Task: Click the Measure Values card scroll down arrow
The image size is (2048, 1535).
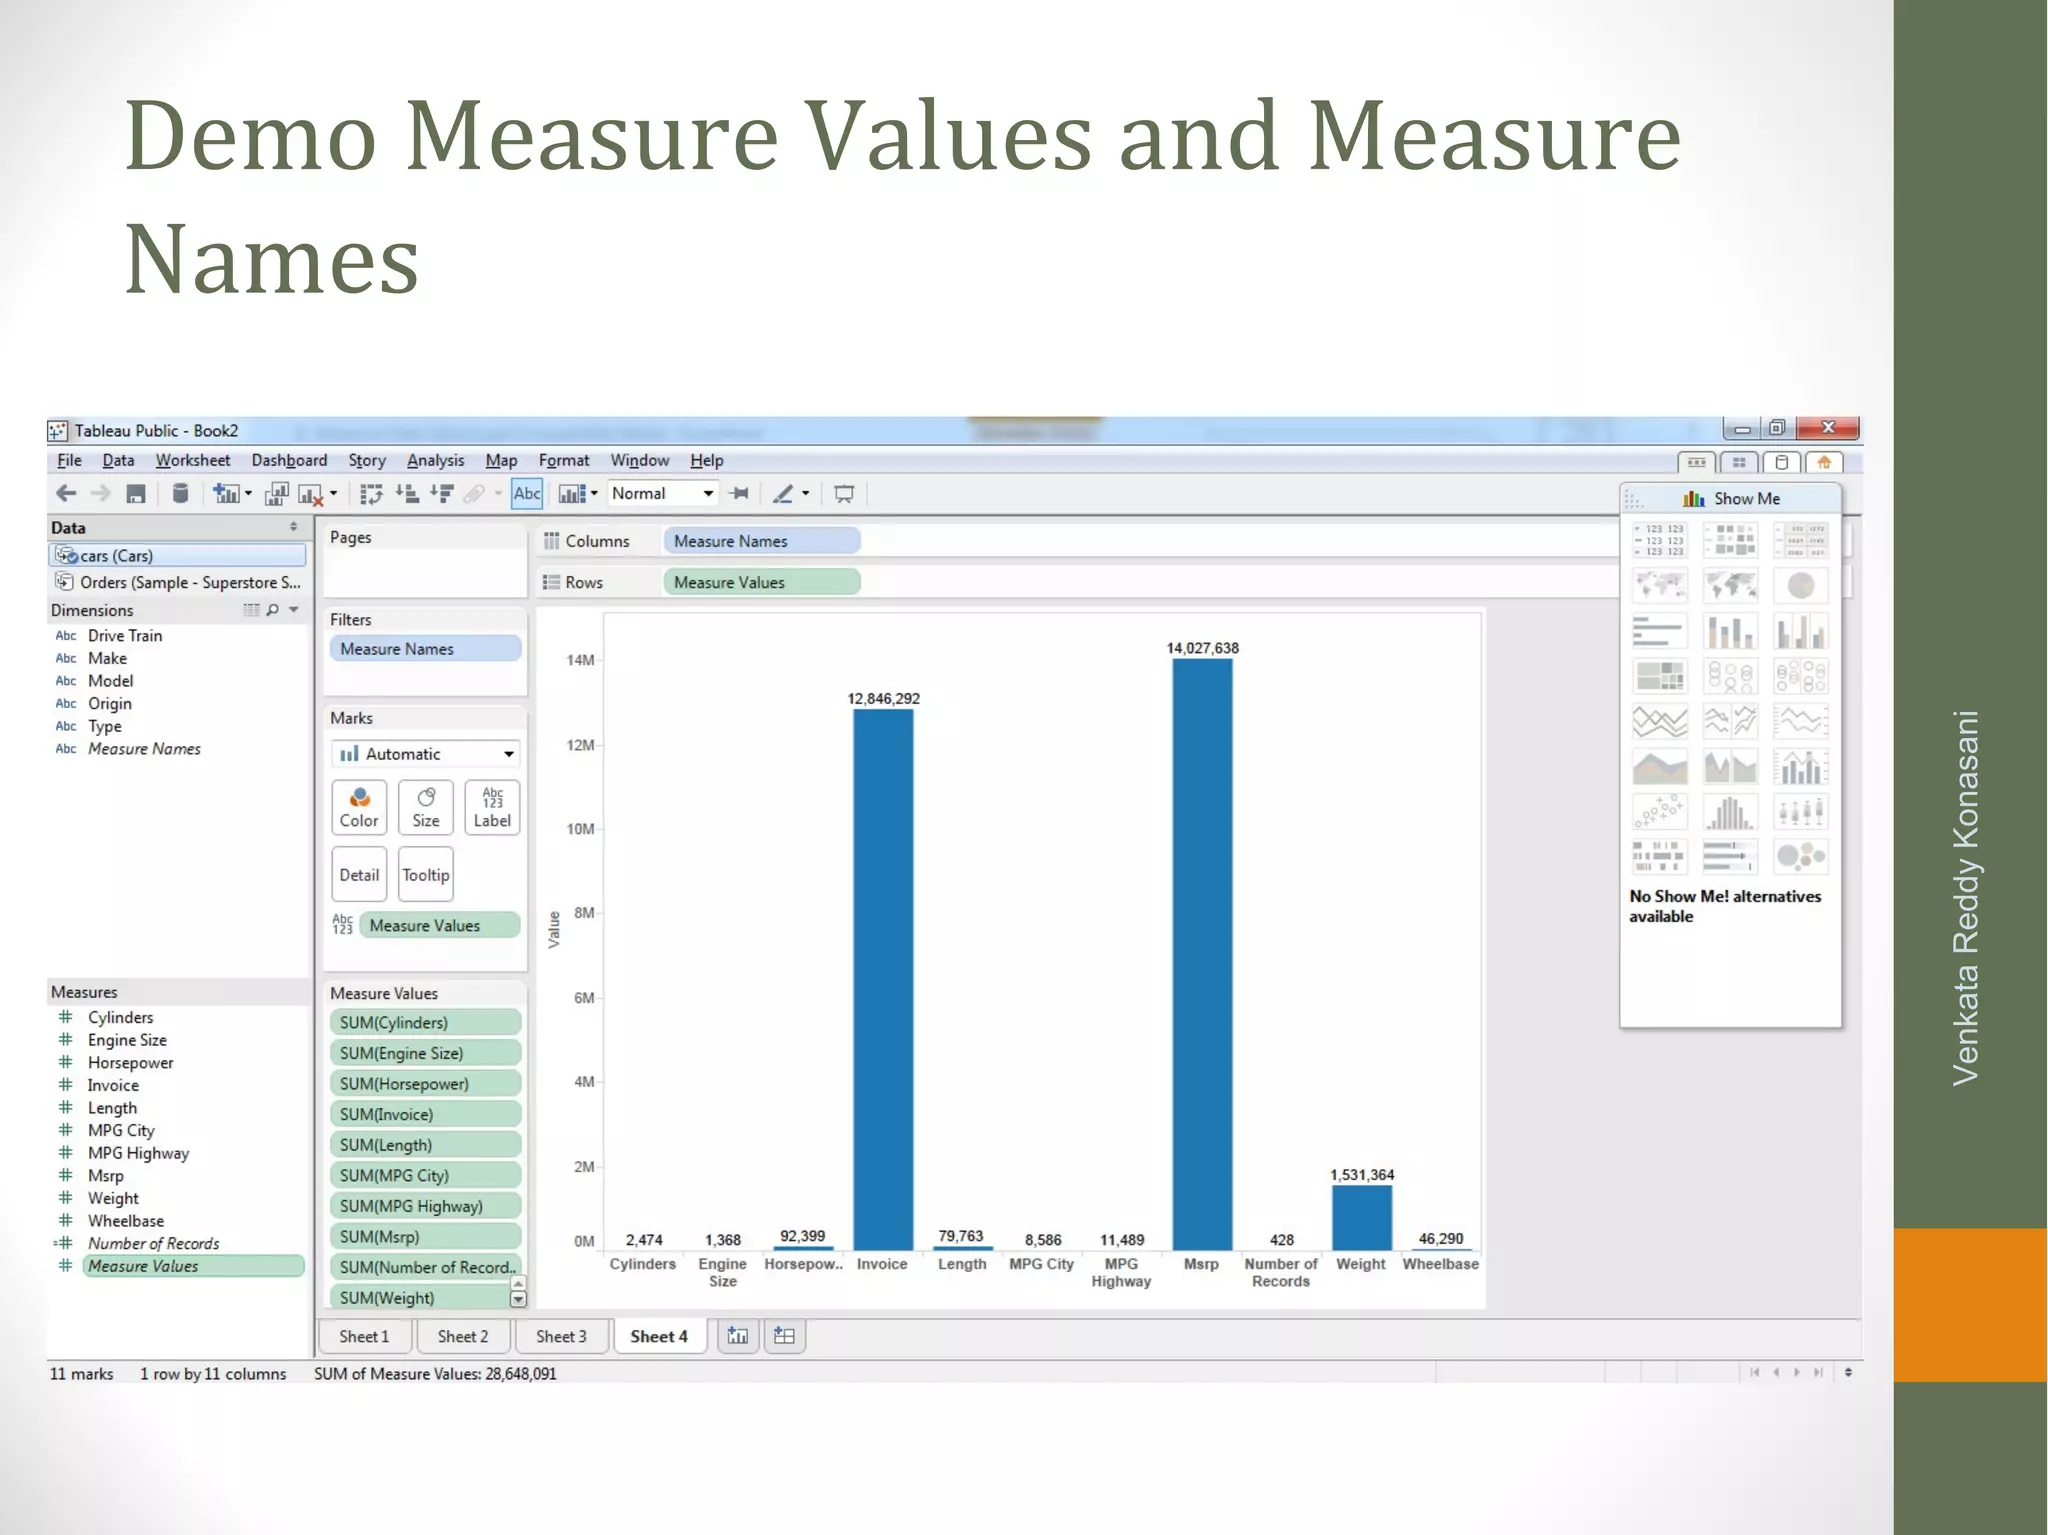Action: (518, 1299)
